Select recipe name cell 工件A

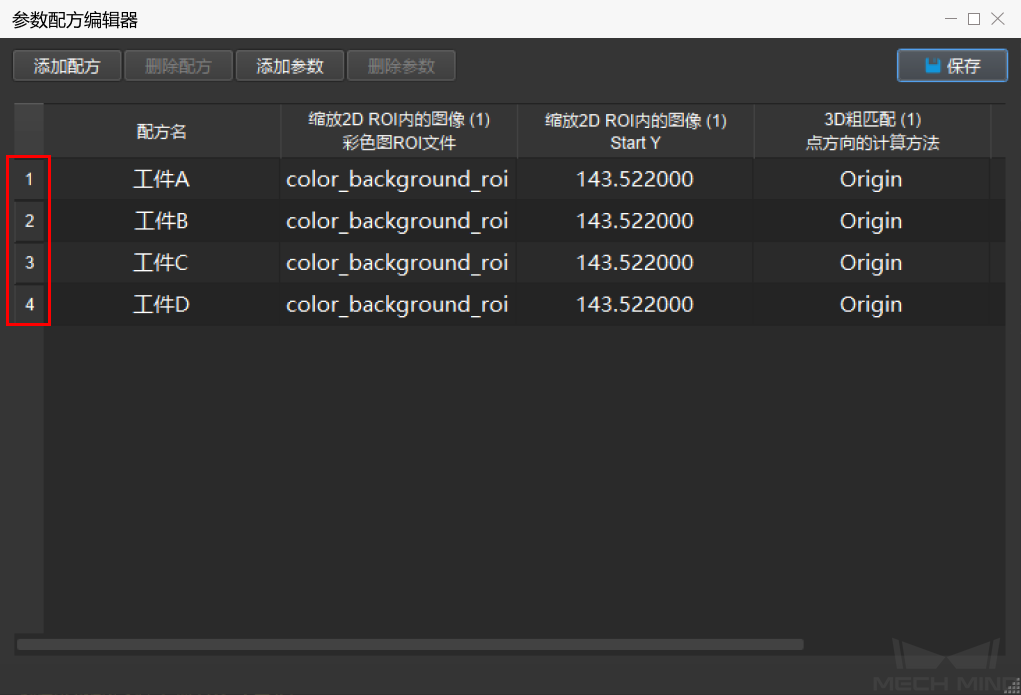pos(161,179)
